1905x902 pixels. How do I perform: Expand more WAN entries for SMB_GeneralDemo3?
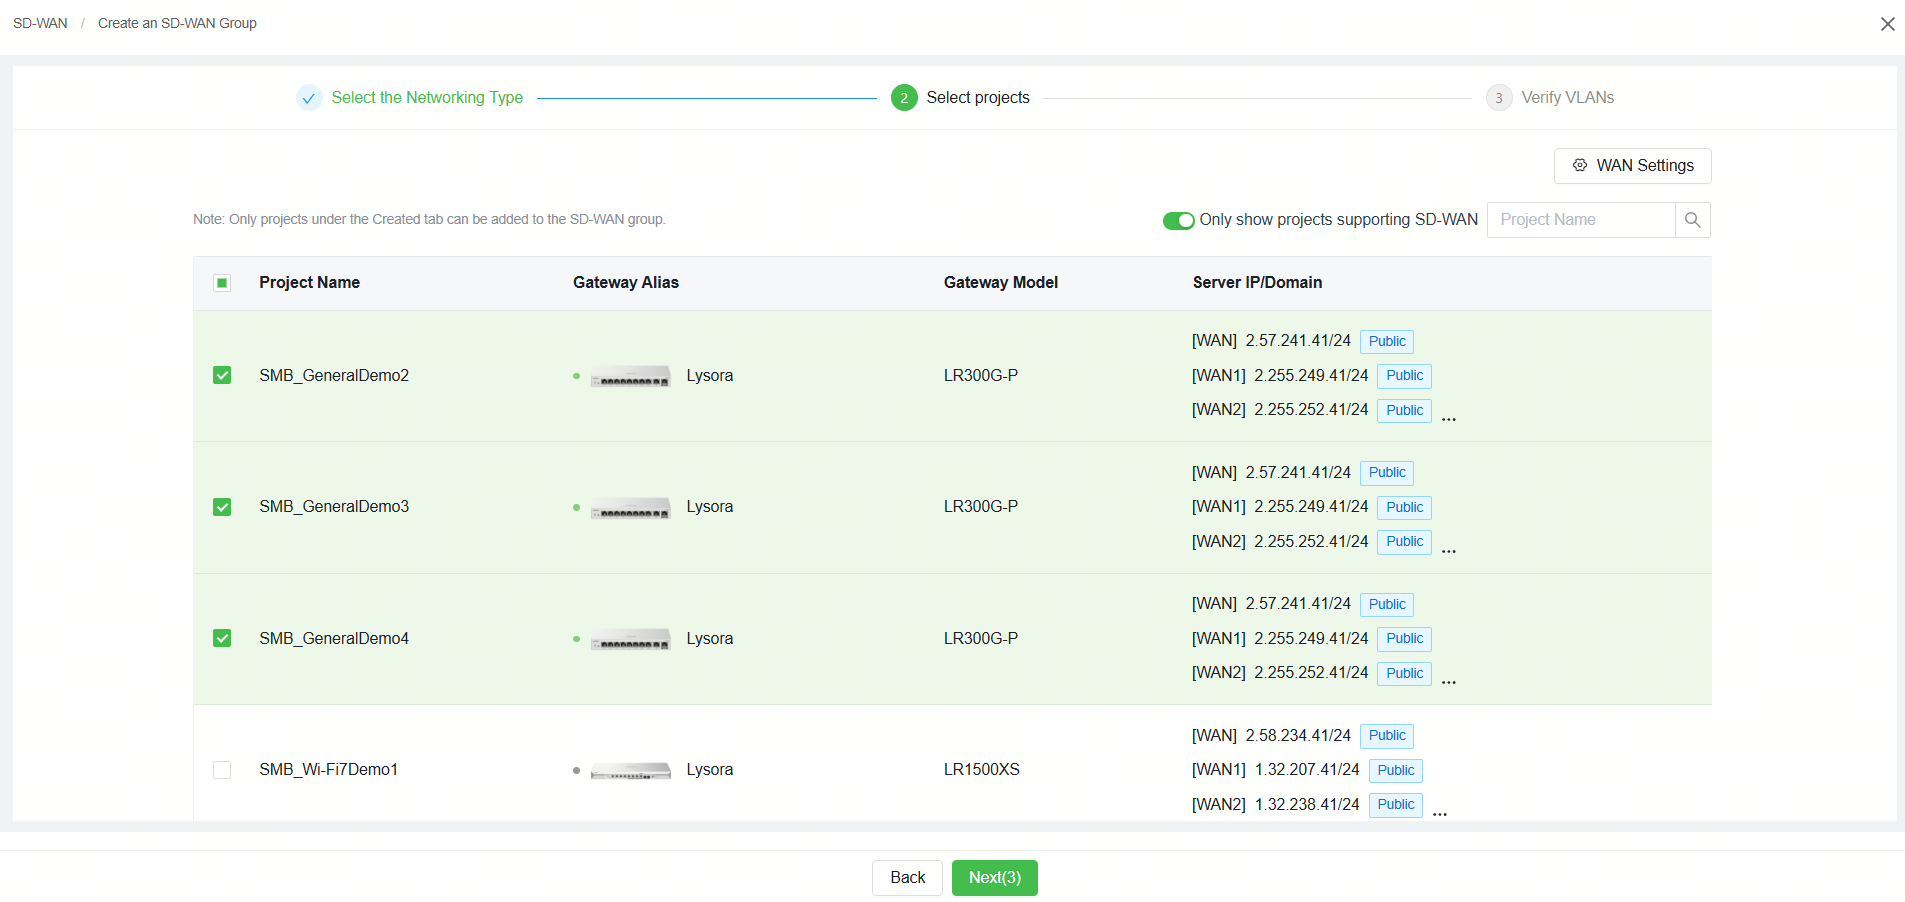(1449, 551)
